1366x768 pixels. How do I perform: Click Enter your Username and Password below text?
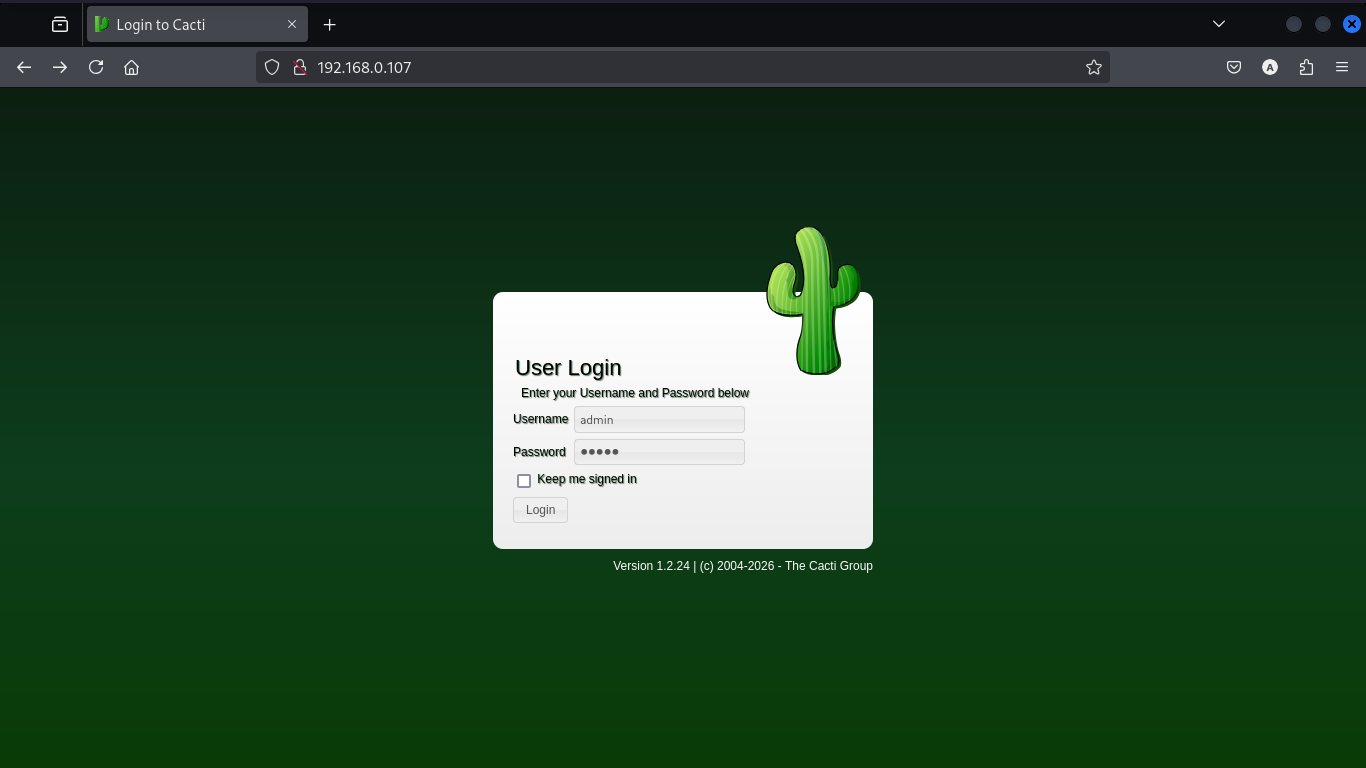(635, 393)
